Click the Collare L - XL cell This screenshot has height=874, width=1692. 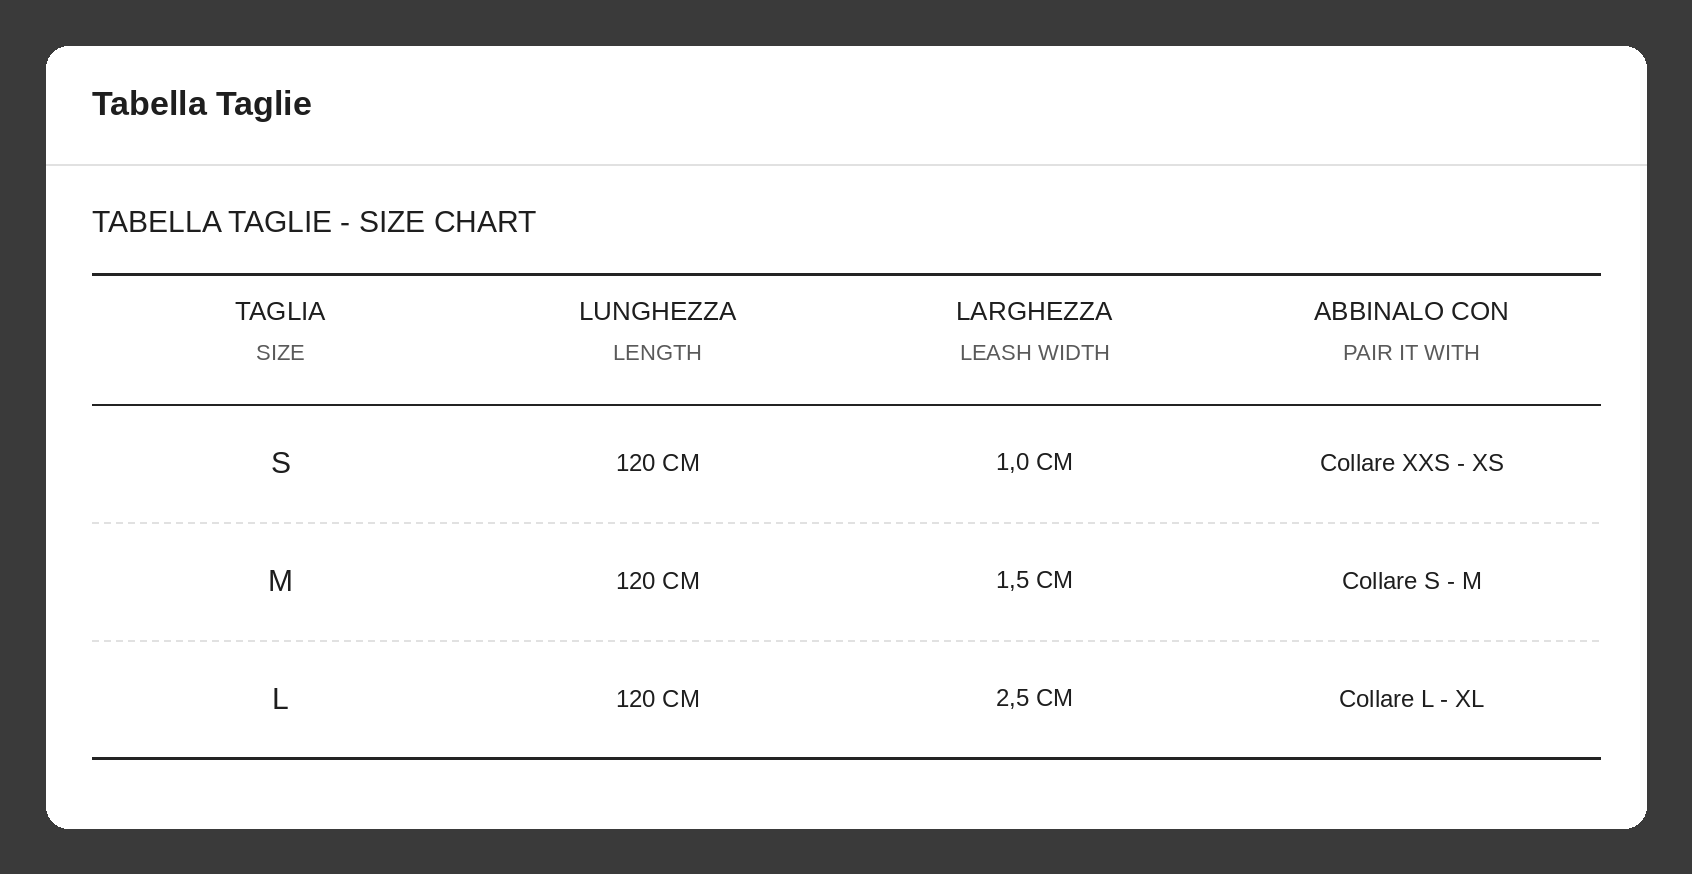coord(1411,699)
